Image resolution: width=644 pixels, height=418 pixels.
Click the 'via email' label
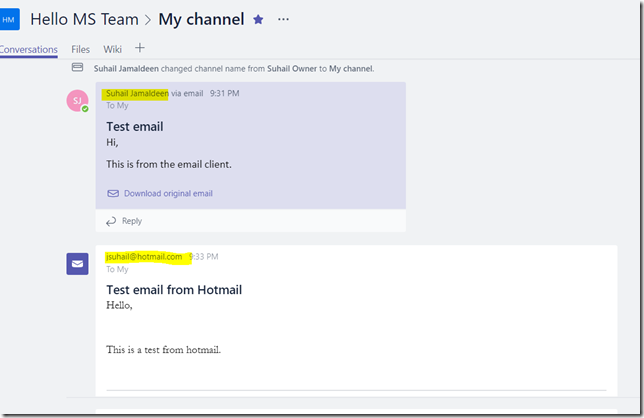point(187,93)
